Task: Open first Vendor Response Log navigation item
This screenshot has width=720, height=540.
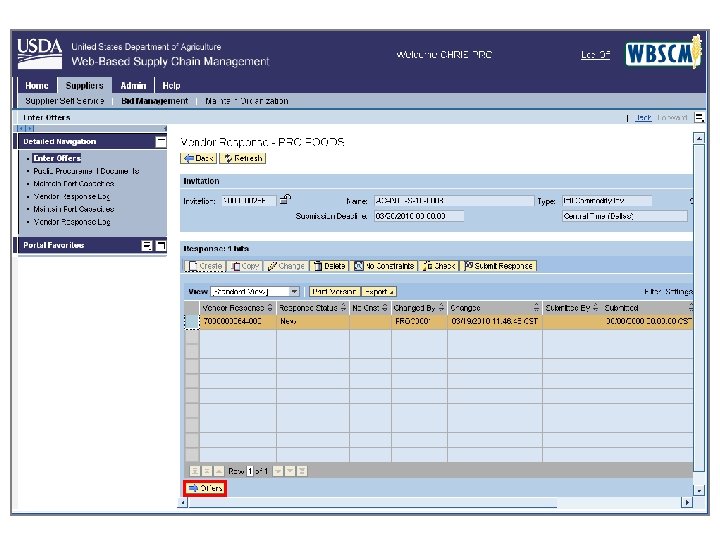Action: pyautogui.click(x=72, y=197)
